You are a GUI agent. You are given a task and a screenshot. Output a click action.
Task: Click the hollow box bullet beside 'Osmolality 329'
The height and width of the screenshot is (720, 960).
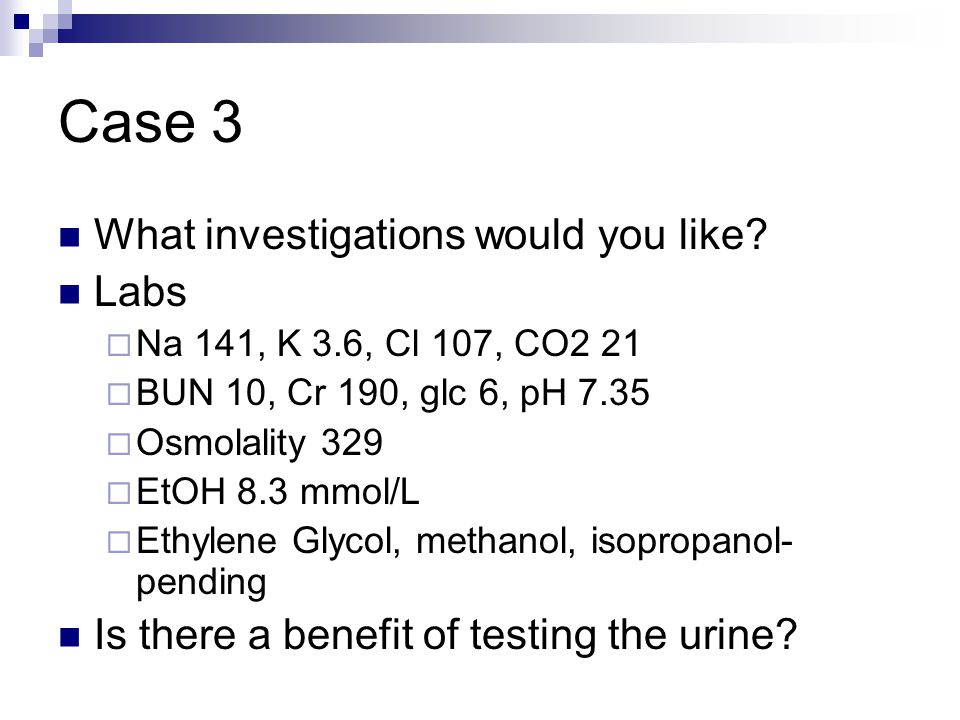[119, 444]
